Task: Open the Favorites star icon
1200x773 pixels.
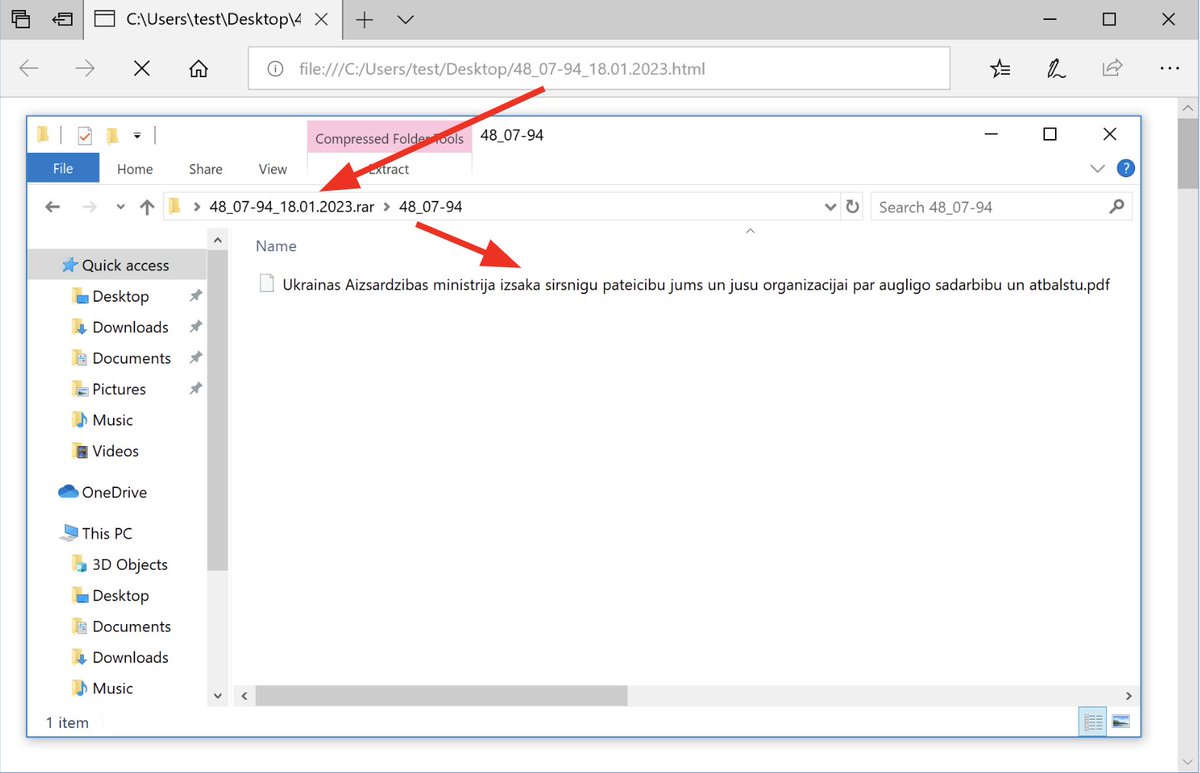Action: (x=1000, y=69)
